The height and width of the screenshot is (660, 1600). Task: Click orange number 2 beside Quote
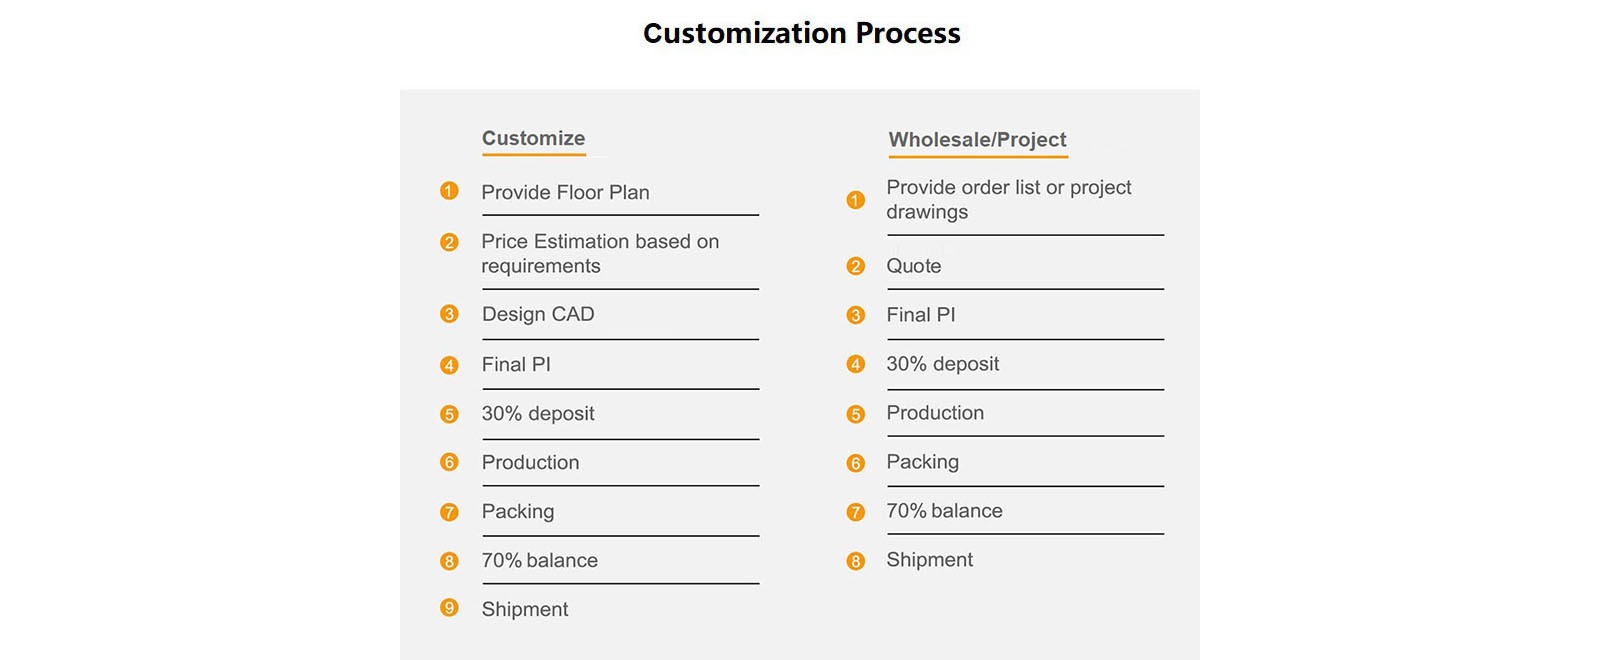(855, 266)
